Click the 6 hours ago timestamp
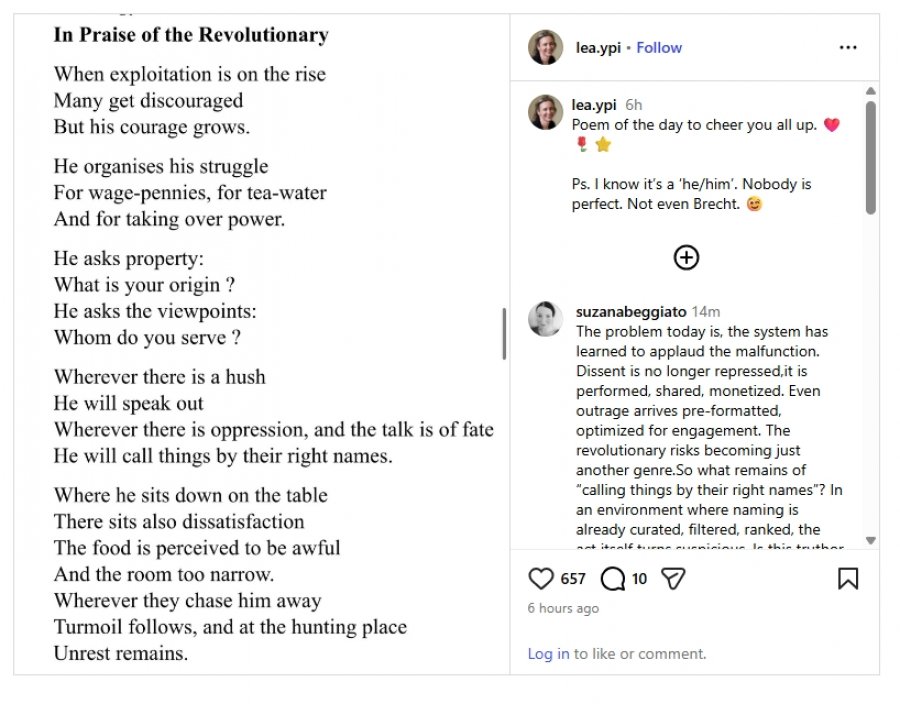 coord(563,608)
